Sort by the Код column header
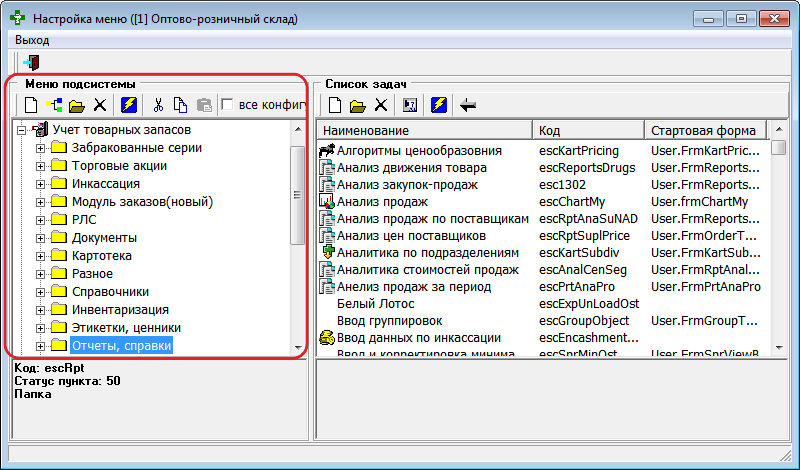 (587, 131)
